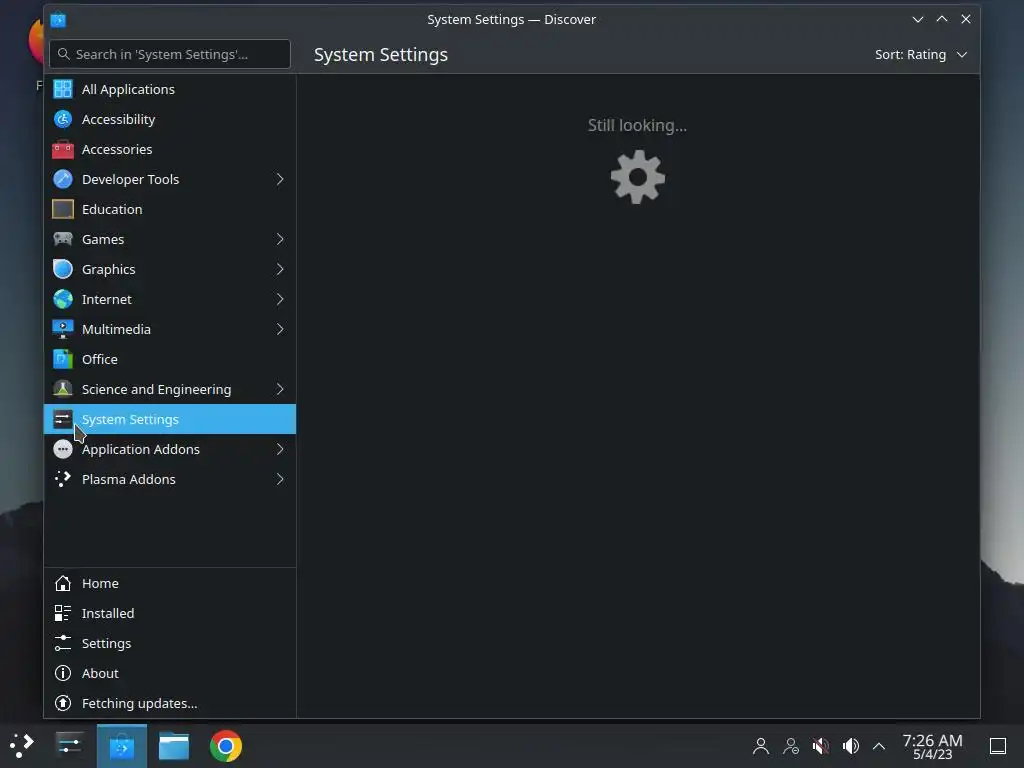Screen dimensions: 1024x768
Task: Launch Google Chrome from the taskbar
Action: tap(226, 746)
